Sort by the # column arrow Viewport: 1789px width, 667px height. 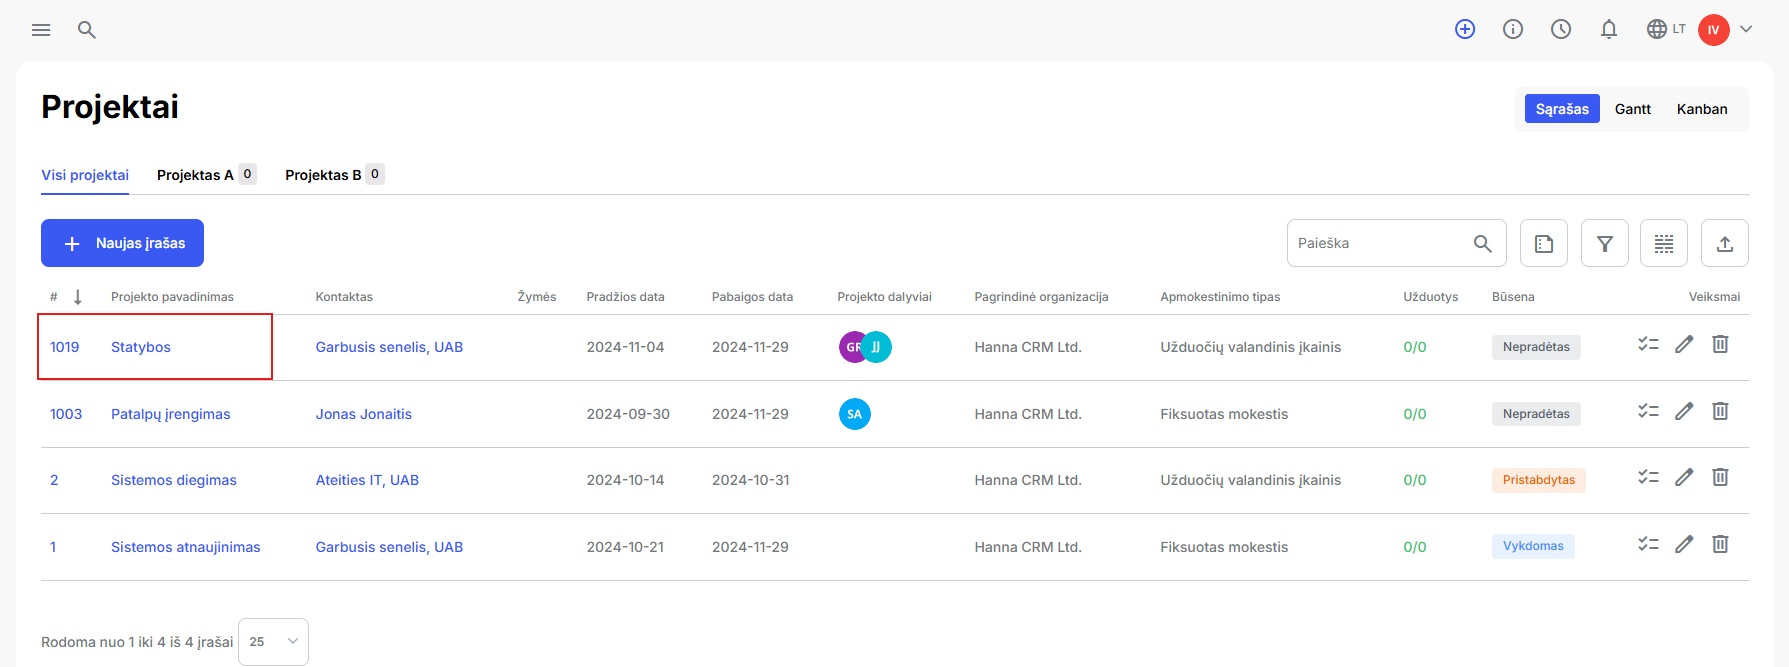[x=78, y=297]
